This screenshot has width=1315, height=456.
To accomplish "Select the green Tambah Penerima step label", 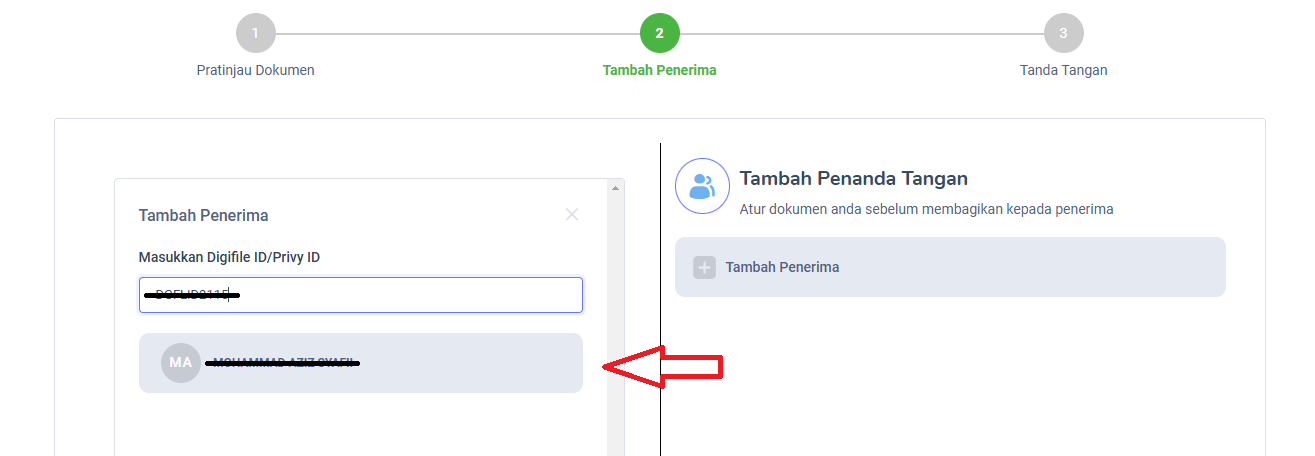I will (659, 70).
